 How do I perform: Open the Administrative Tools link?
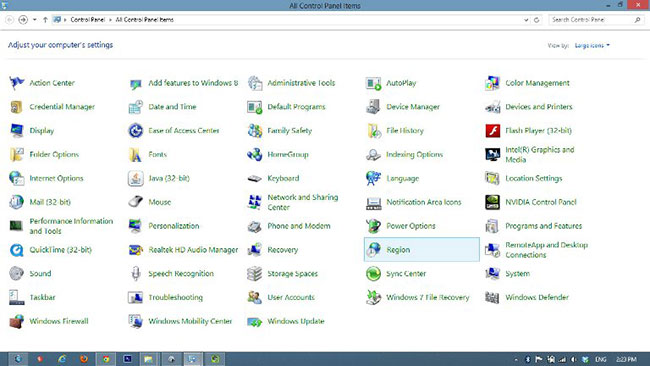coord(301,83)
